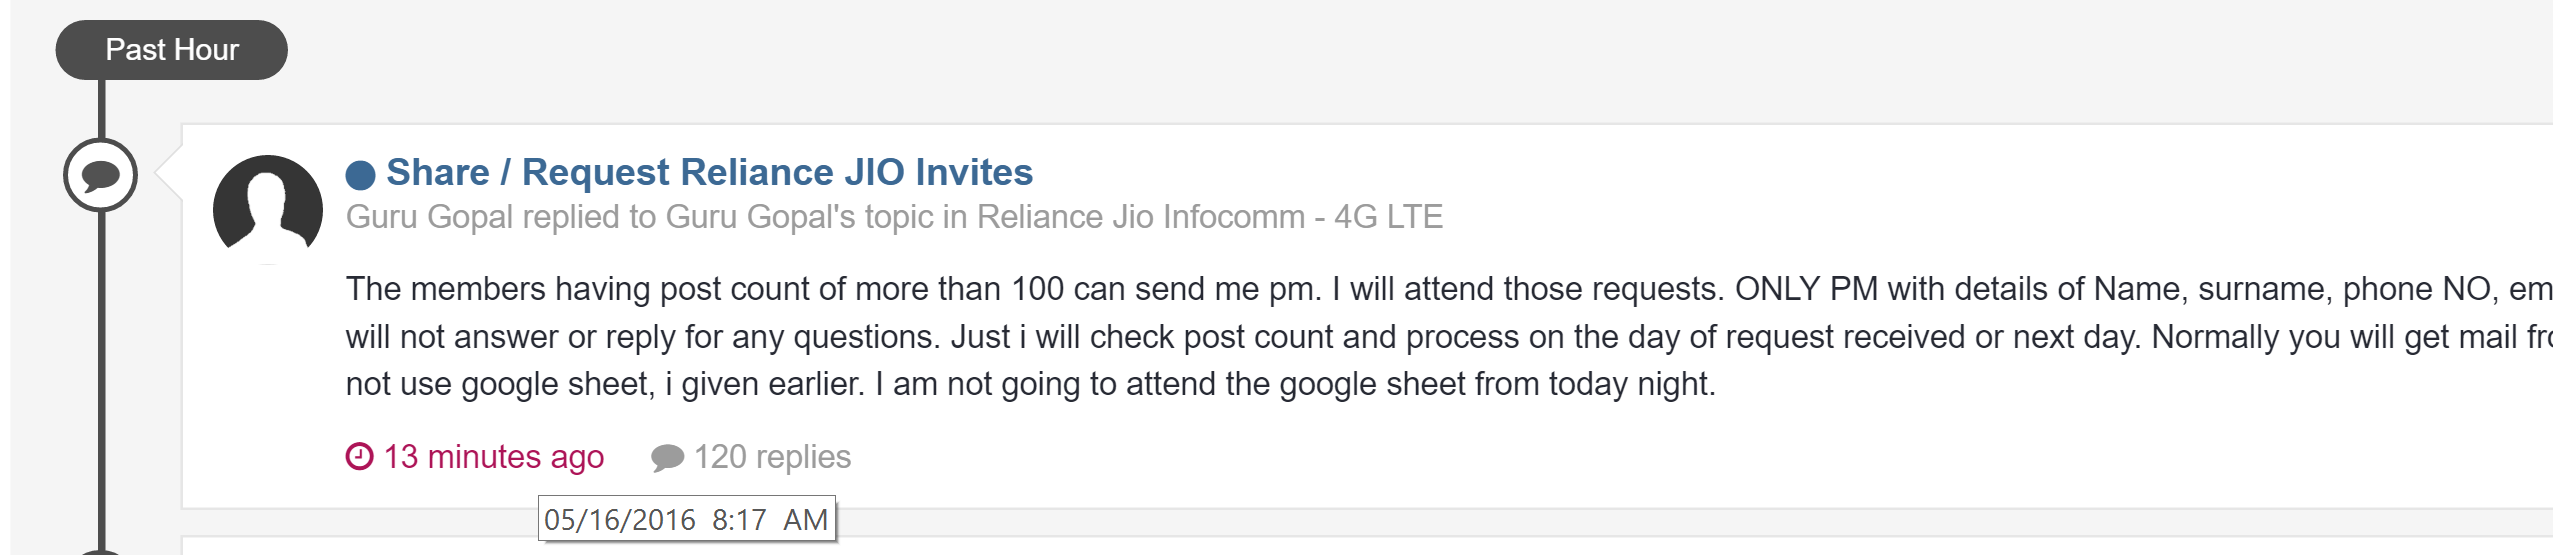Click the speech bubble icon by replies
Screen dimensions: 2553x555
click(x=667, y=458)
